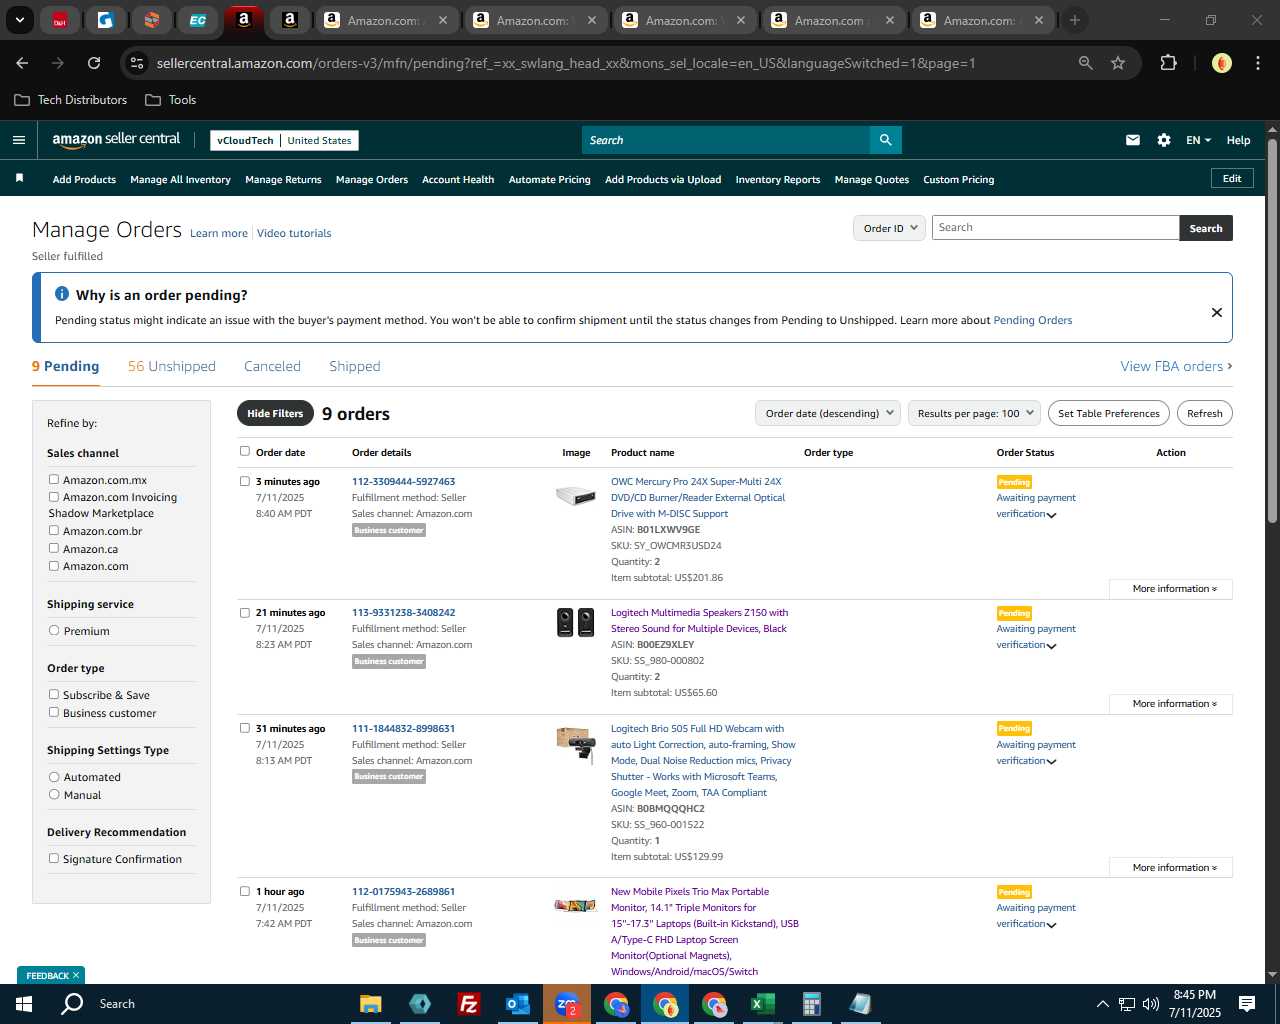The height and width of the screenshot is (1024, 1280).
Task: Open the Seller Central hamburger menu
Action: pos(19,140)
